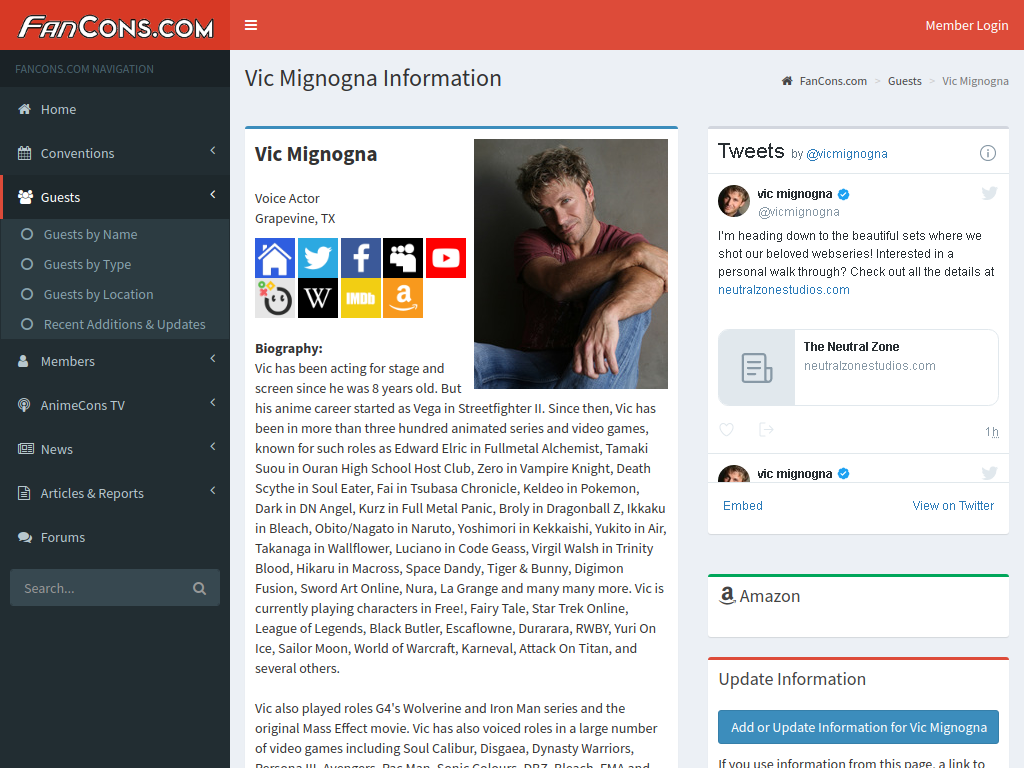Click vic mignogna's tweet avatar
The height and width of the screenshot is (768, 1024).
pyautogui.click(x=733, y=200)
